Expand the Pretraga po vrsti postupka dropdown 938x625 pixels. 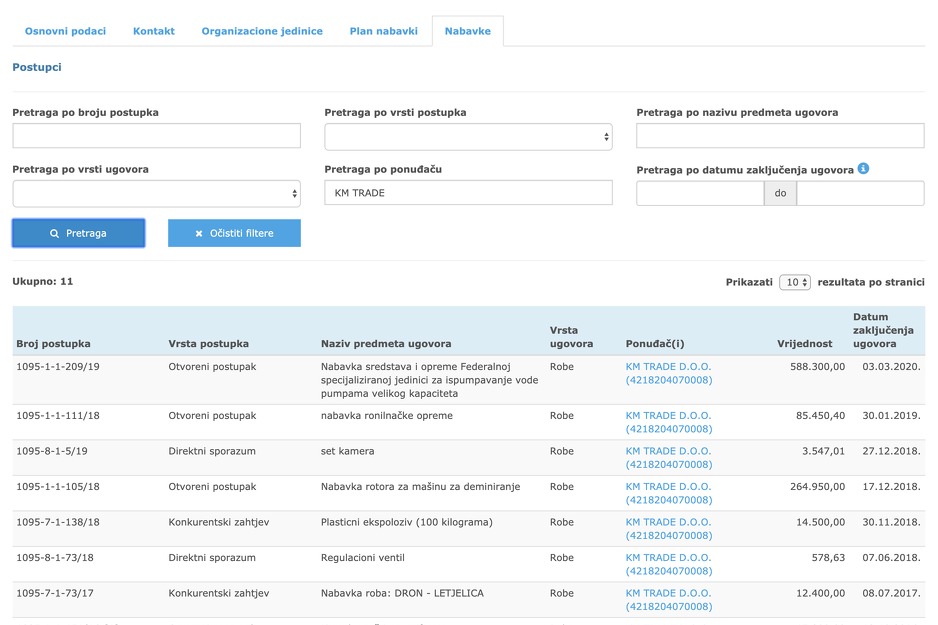(x=468, y=137)
